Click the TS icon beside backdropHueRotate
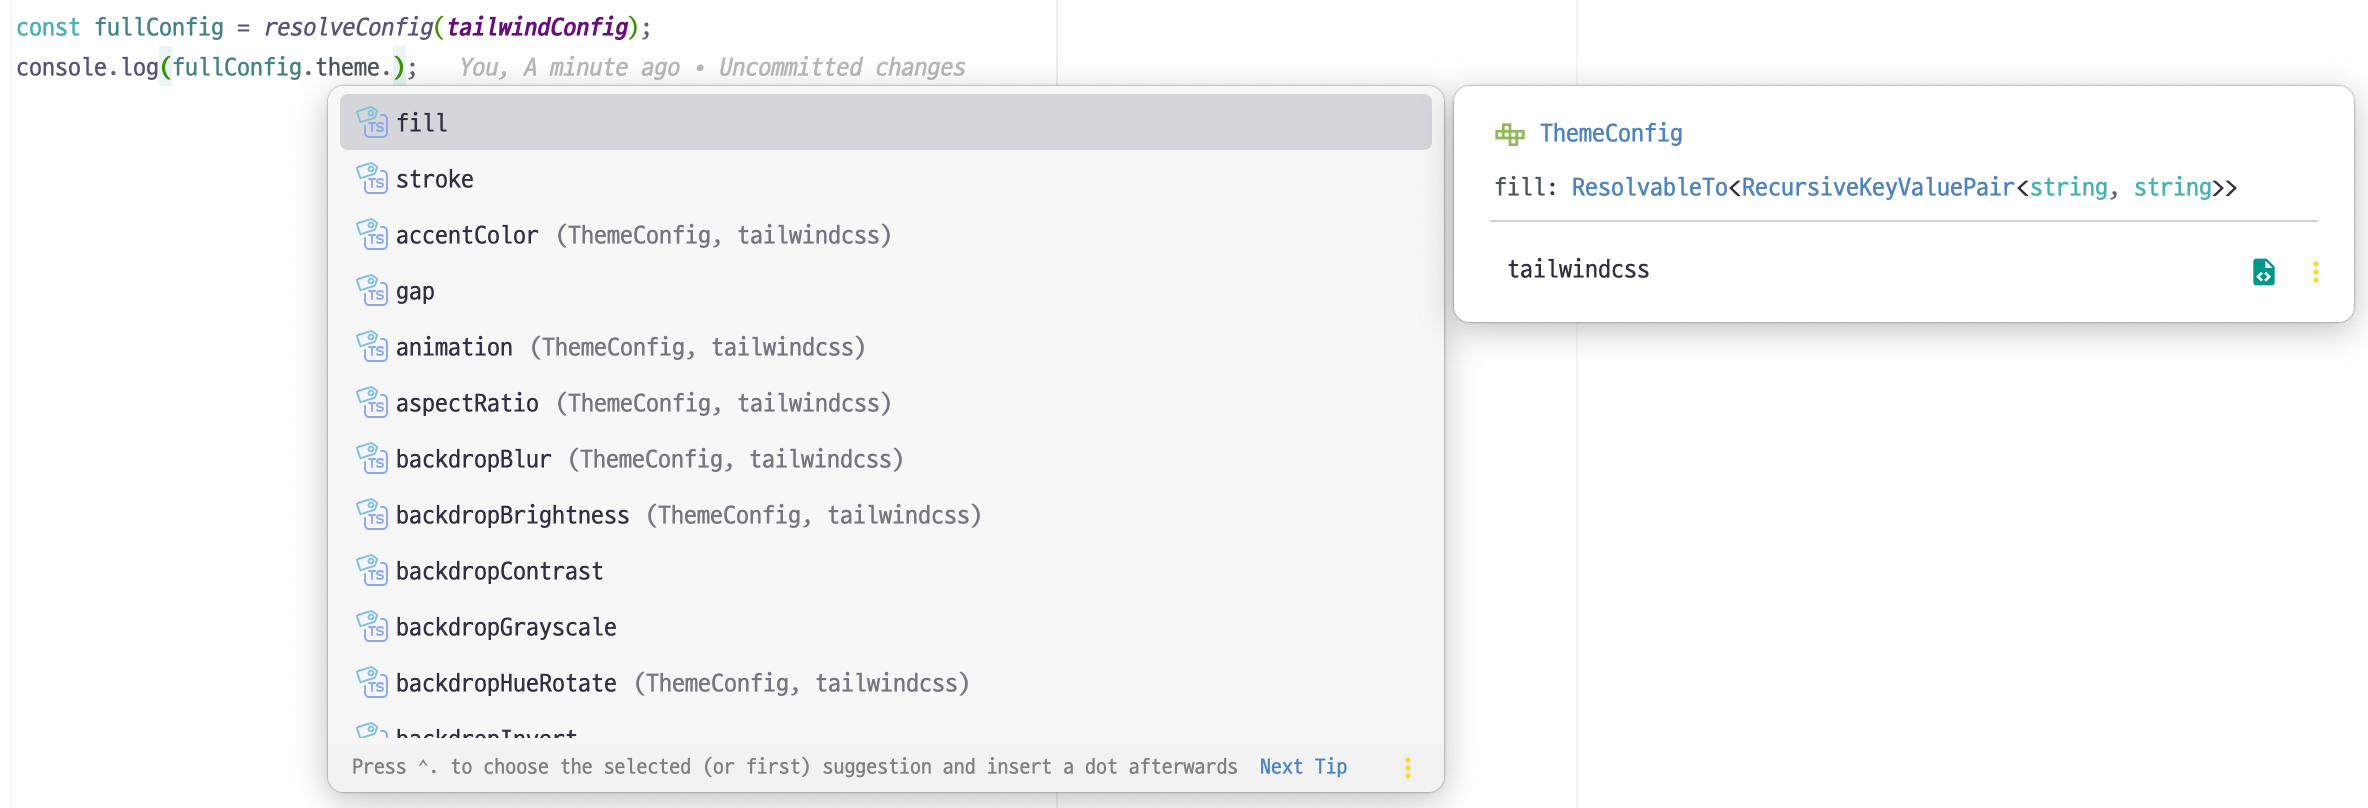 tap(374, 682)
